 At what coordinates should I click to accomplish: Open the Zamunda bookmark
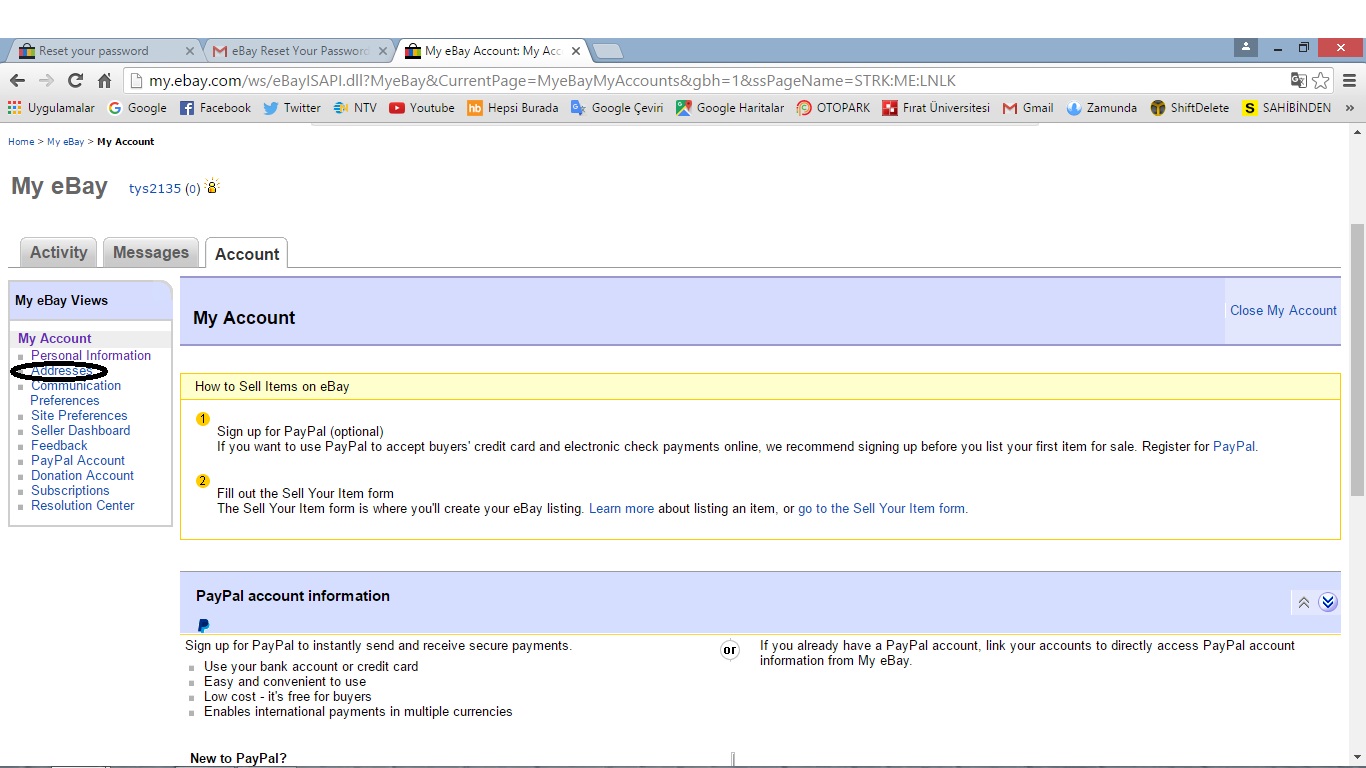click(x=1102, y=108)
